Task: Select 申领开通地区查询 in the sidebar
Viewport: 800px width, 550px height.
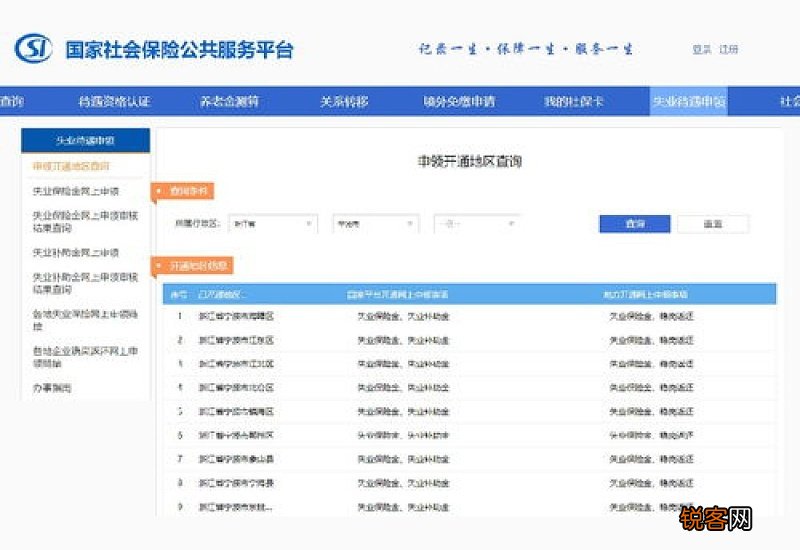Action: point(71,166)
